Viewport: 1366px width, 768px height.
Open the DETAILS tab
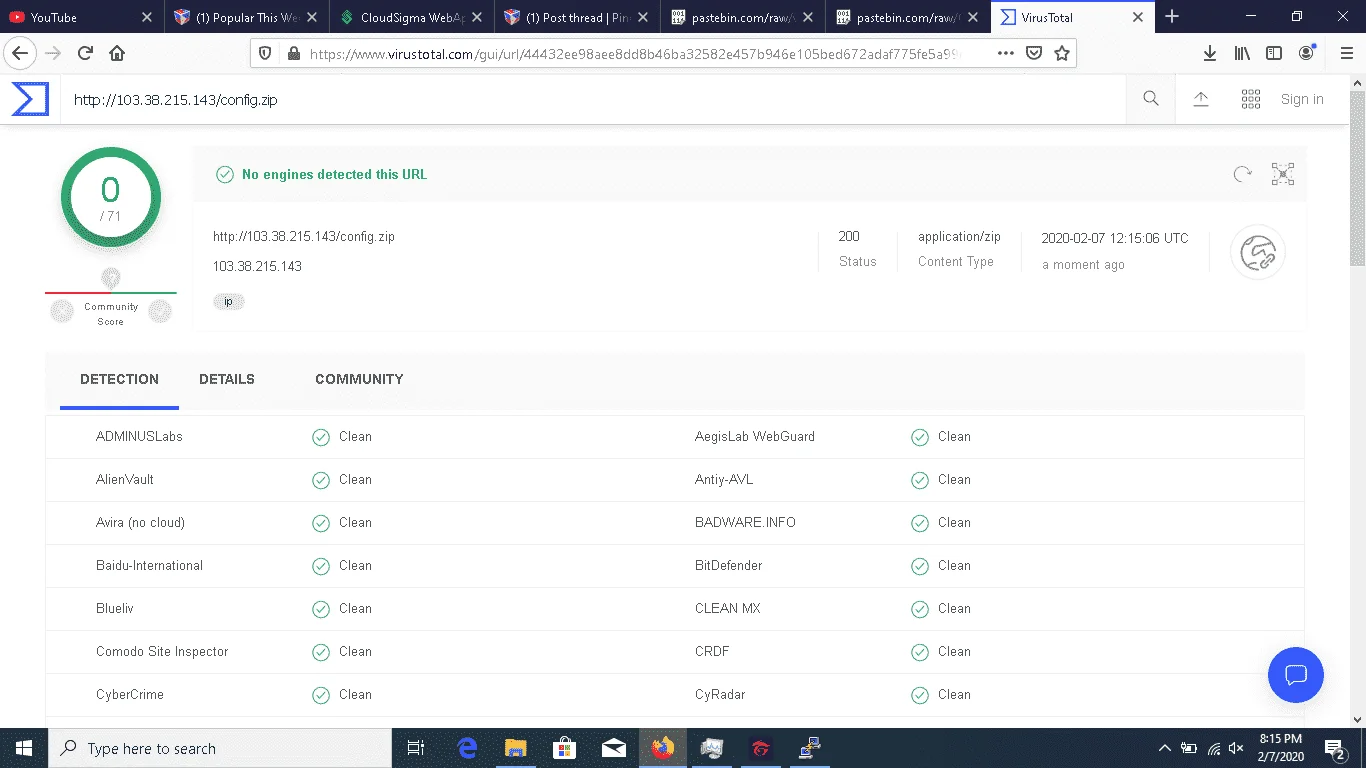[x=227, y=379]
